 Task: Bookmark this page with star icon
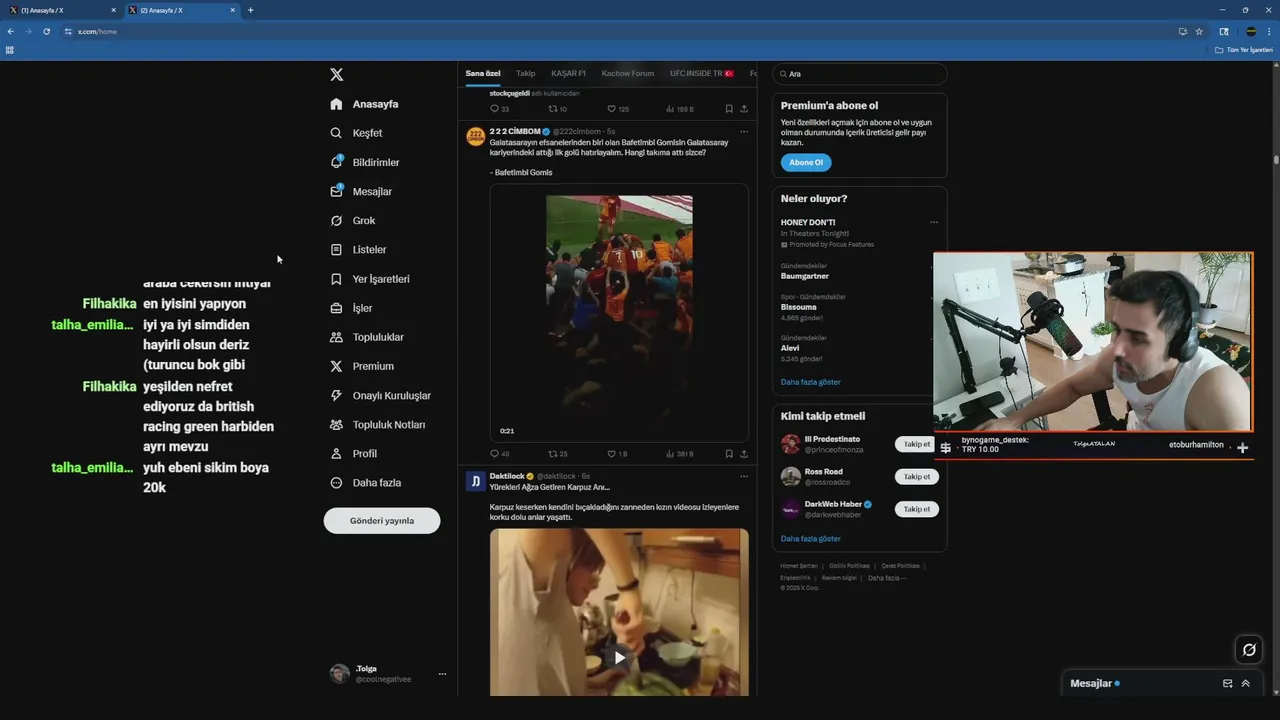tap(1199, 31)
